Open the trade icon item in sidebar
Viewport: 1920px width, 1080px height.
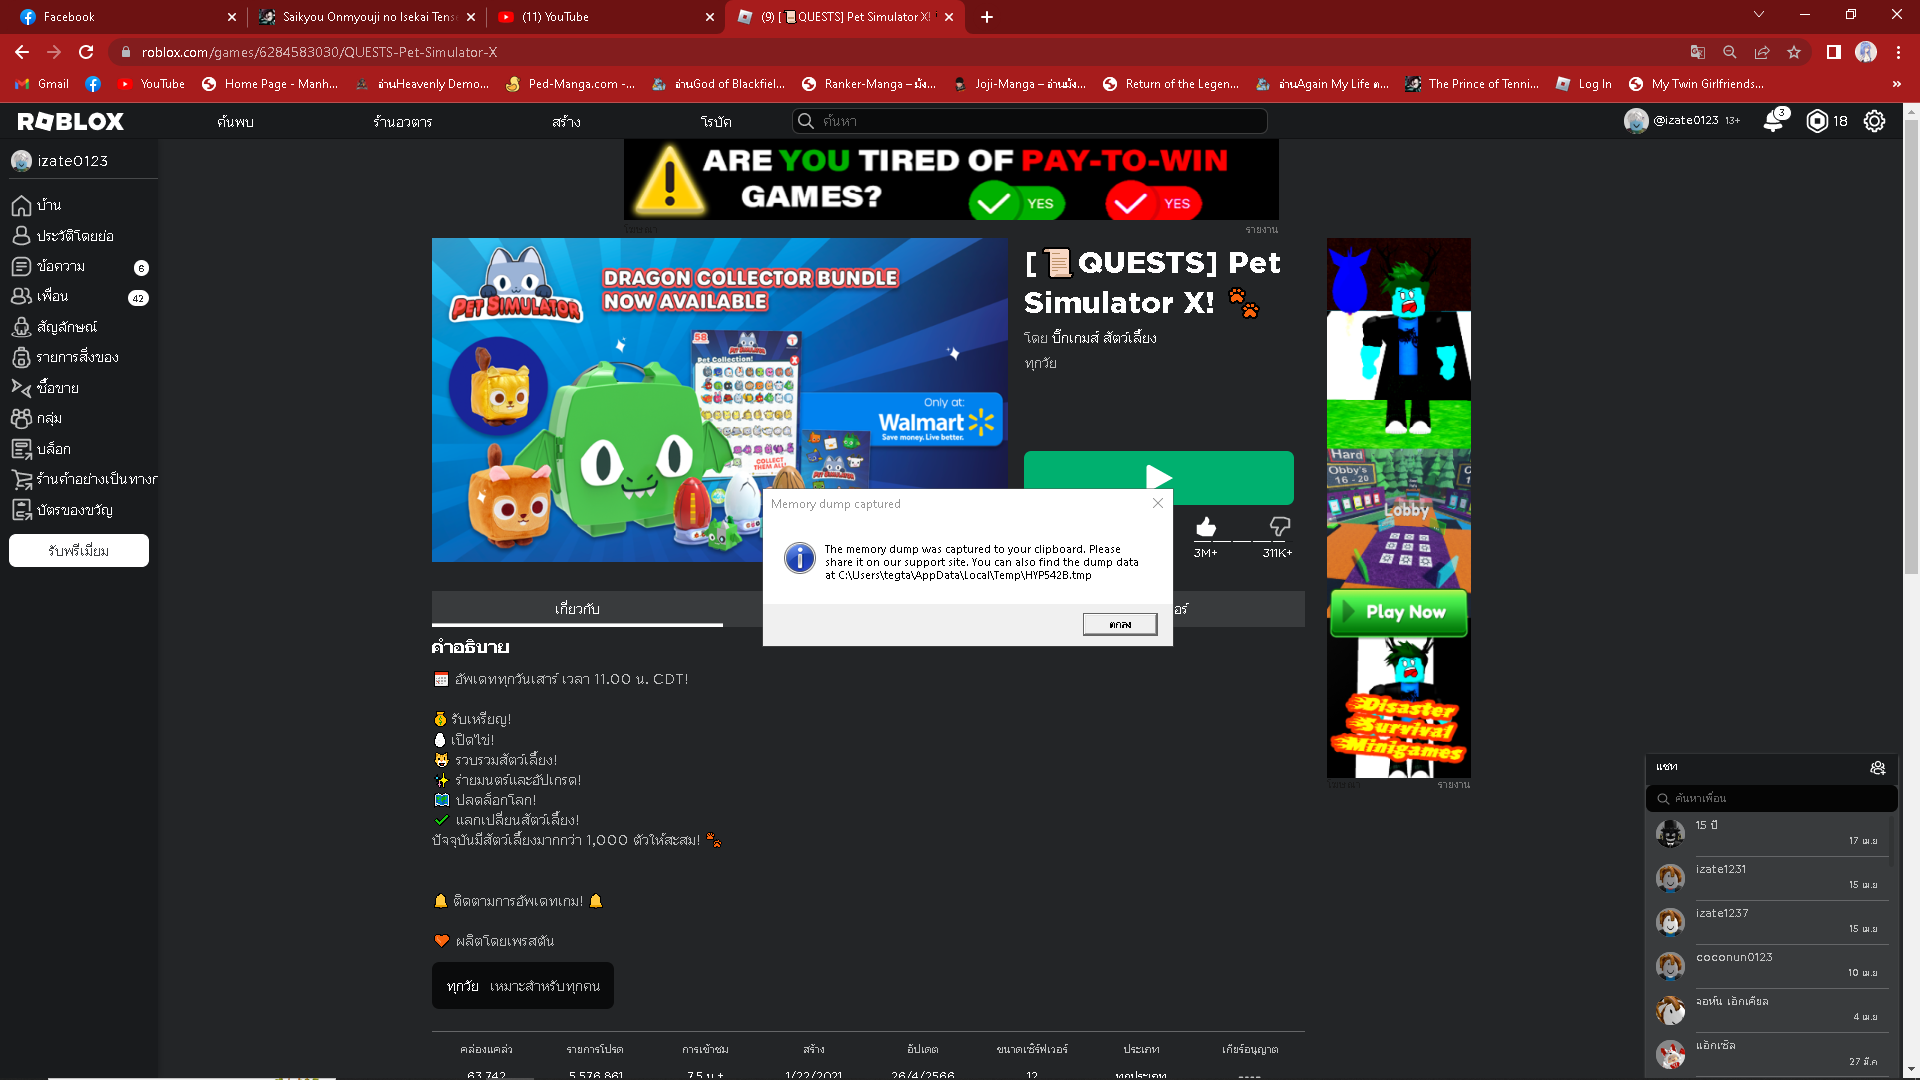tap(22, 388)
